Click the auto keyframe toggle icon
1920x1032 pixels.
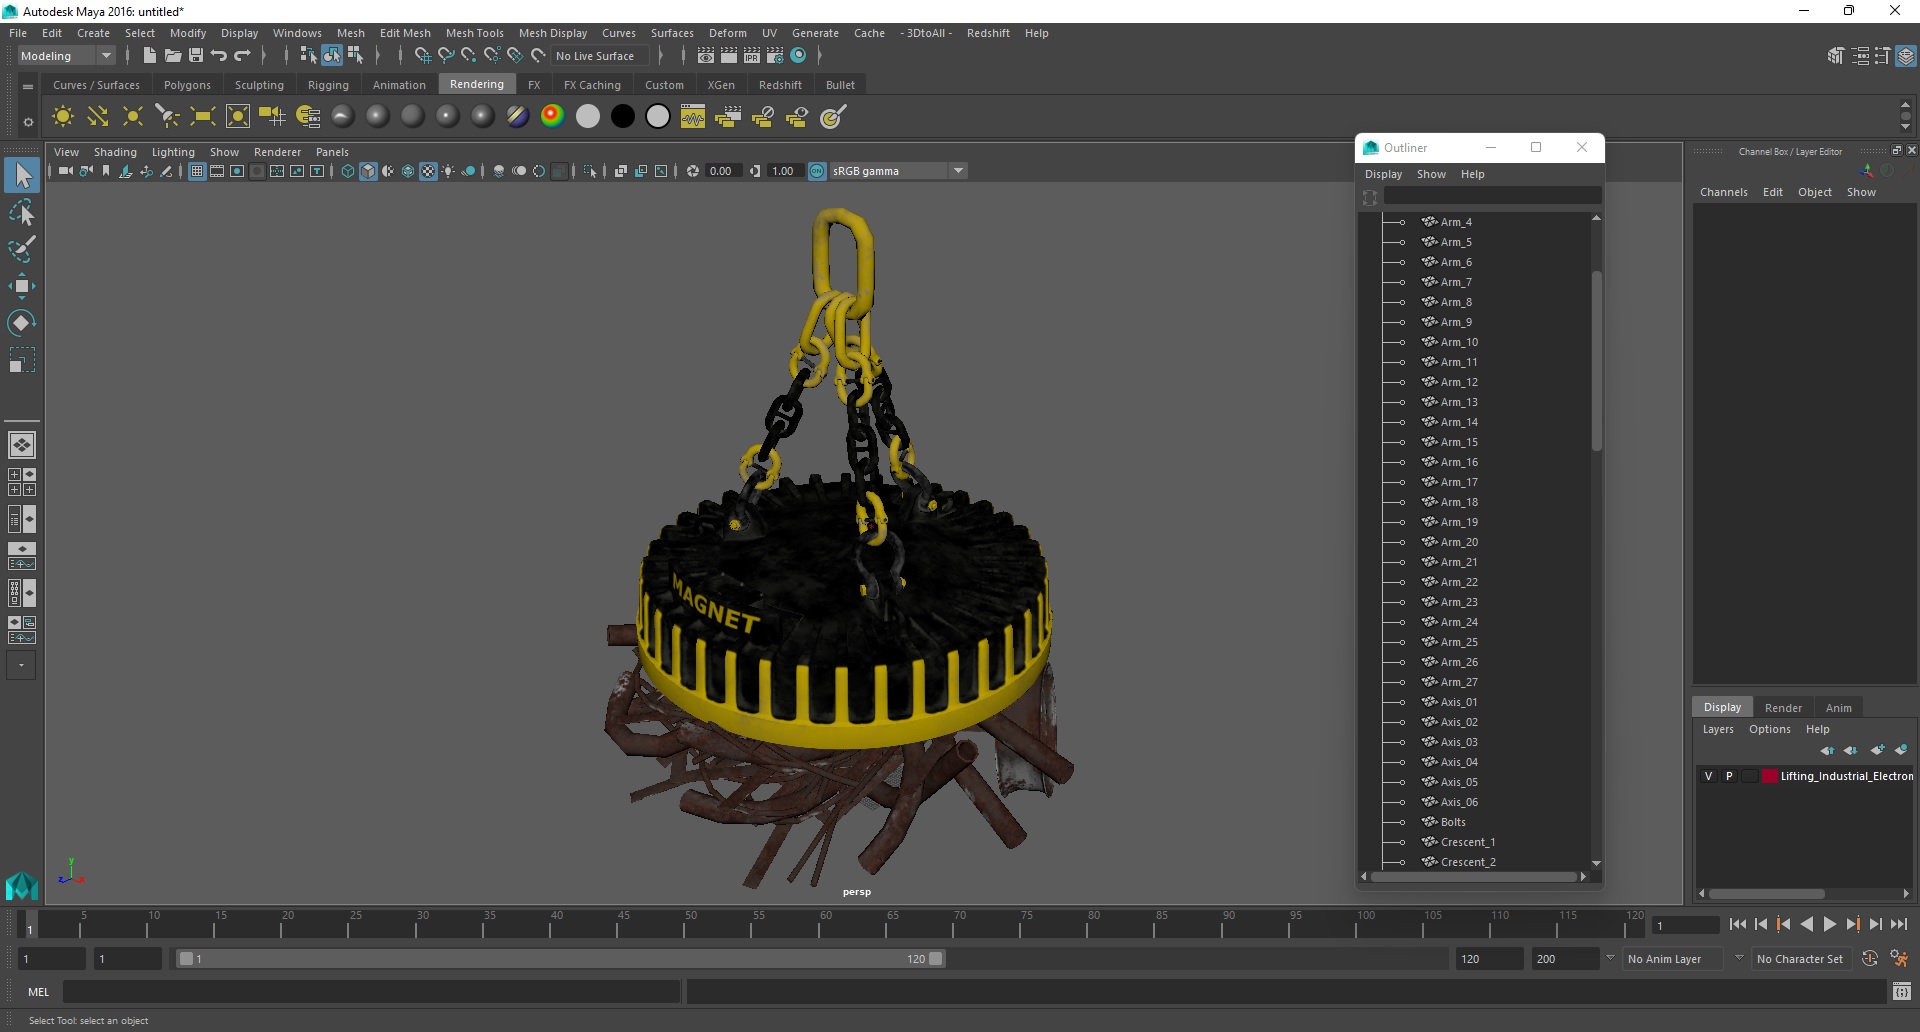[1870, 958]
